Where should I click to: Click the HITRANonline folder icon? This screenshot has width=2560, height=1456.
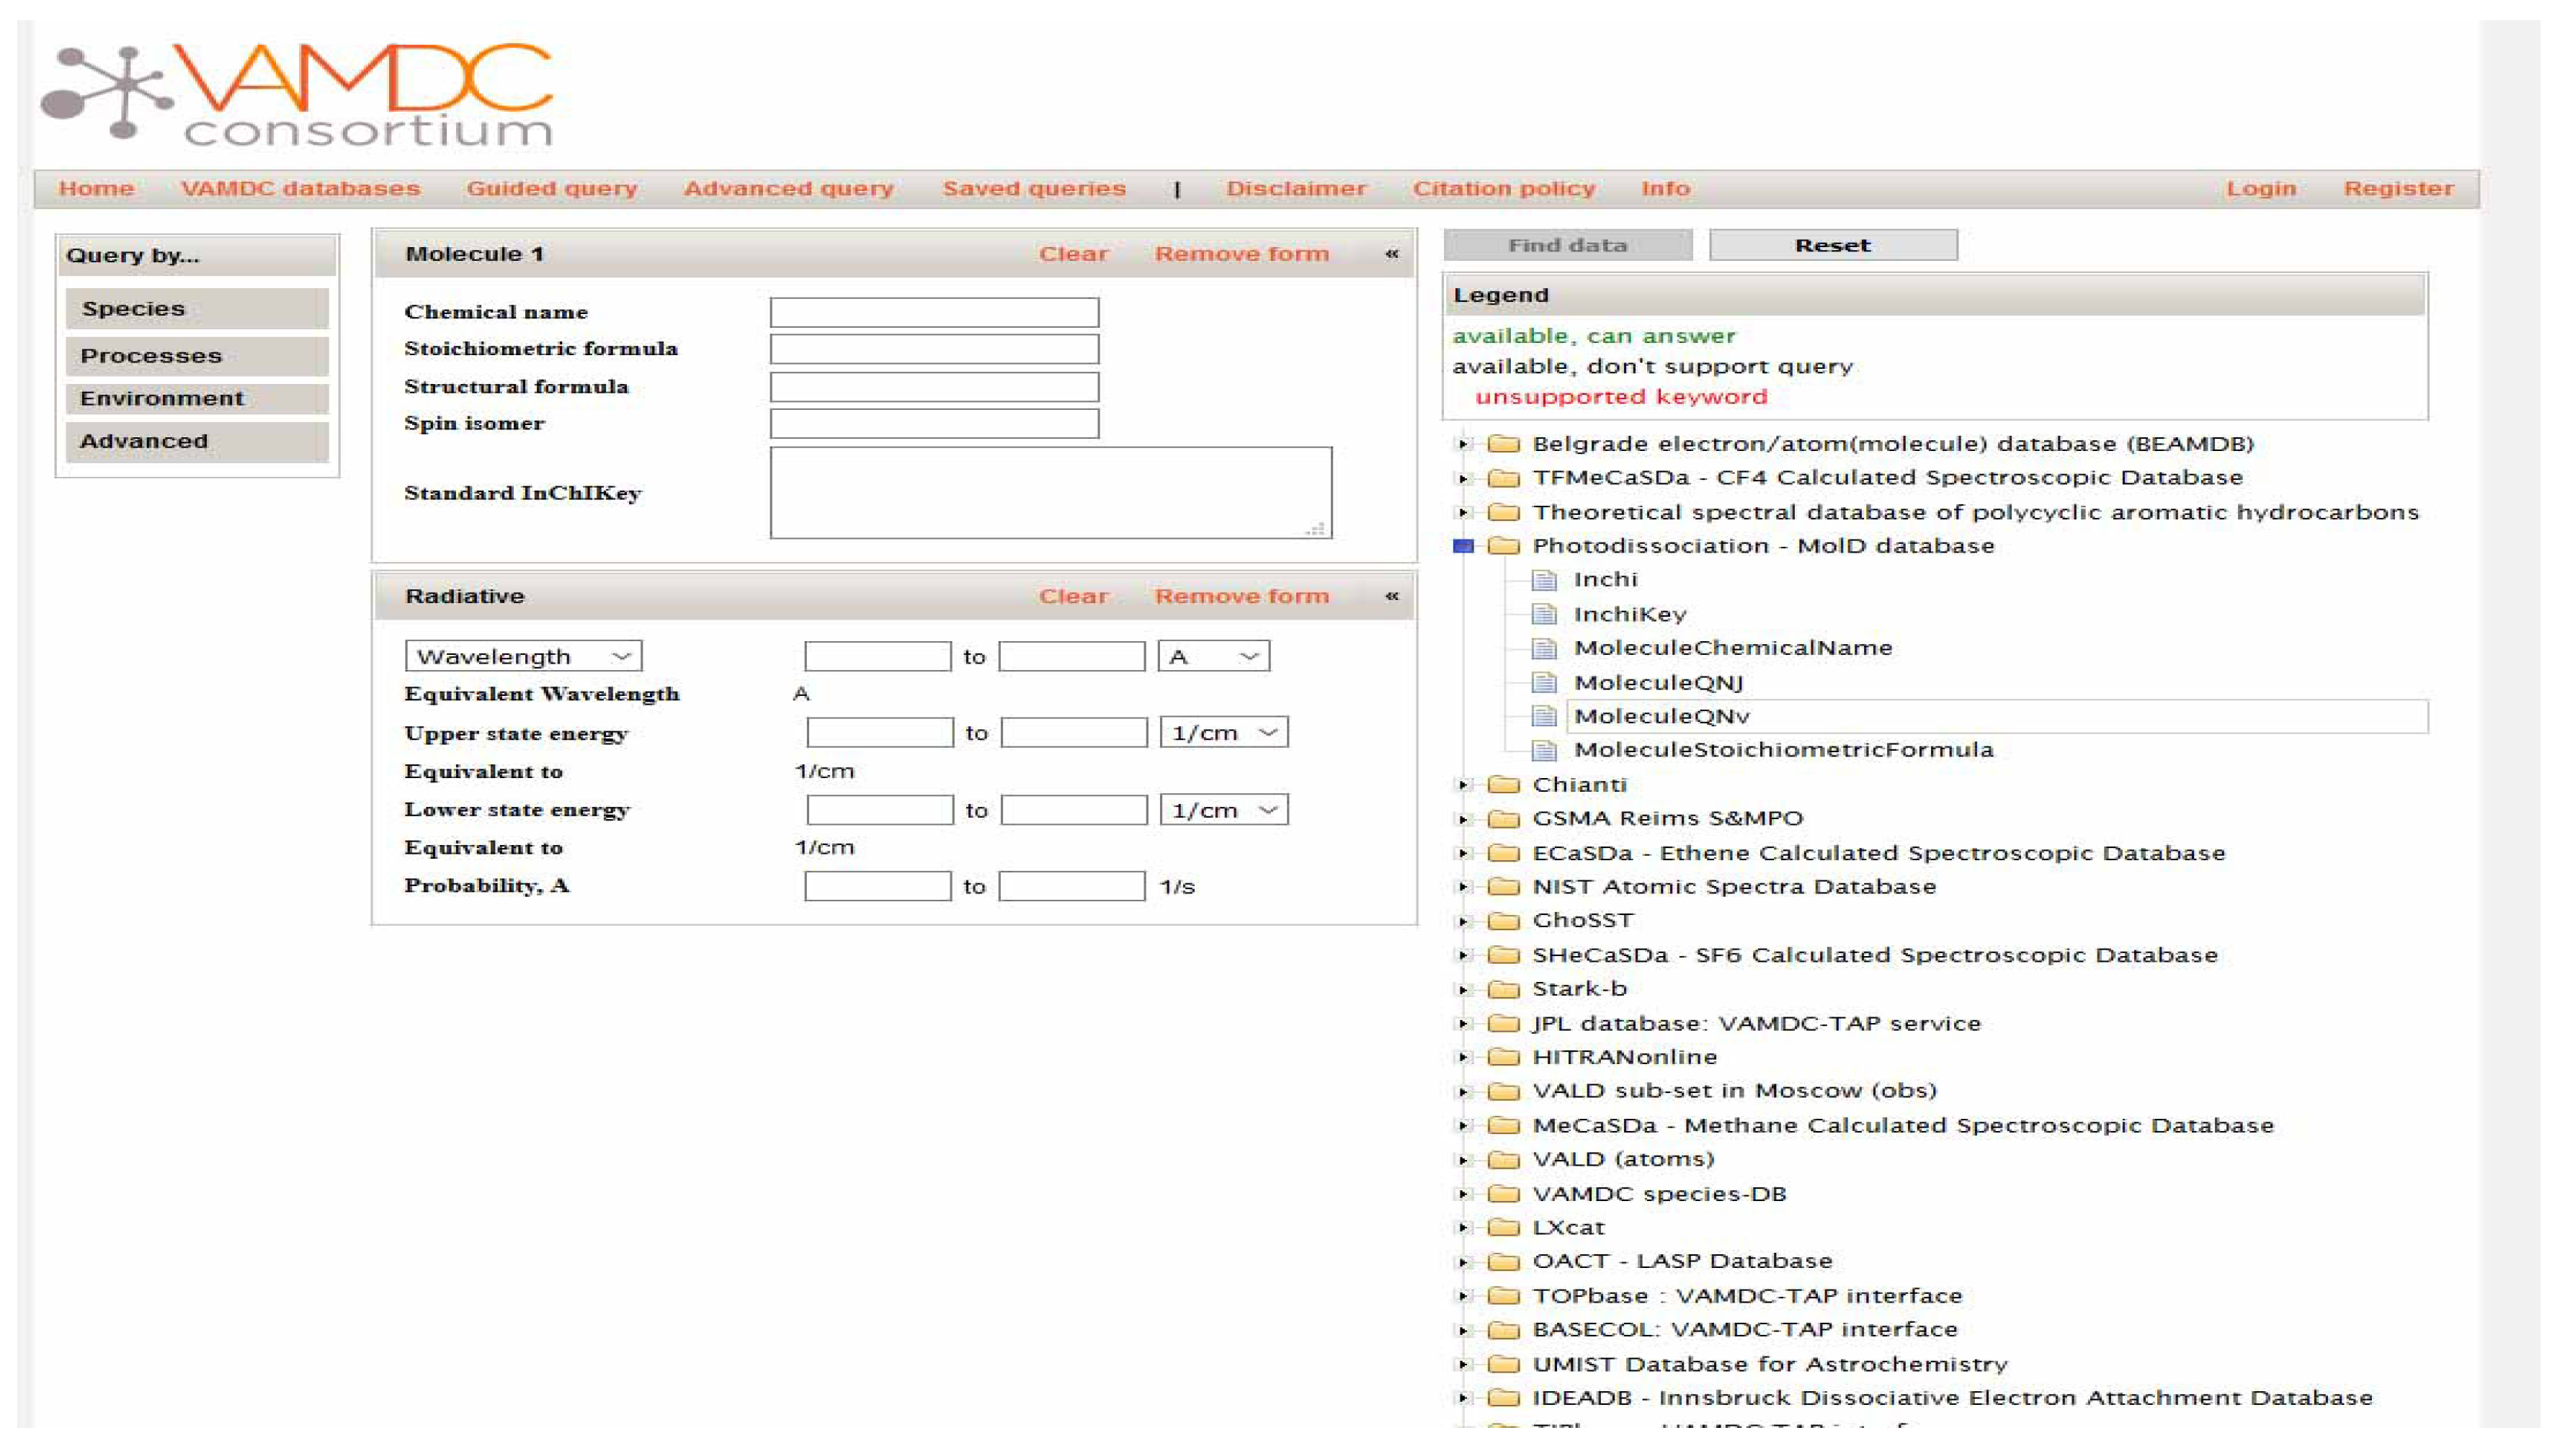(x=1503, y=1057)
